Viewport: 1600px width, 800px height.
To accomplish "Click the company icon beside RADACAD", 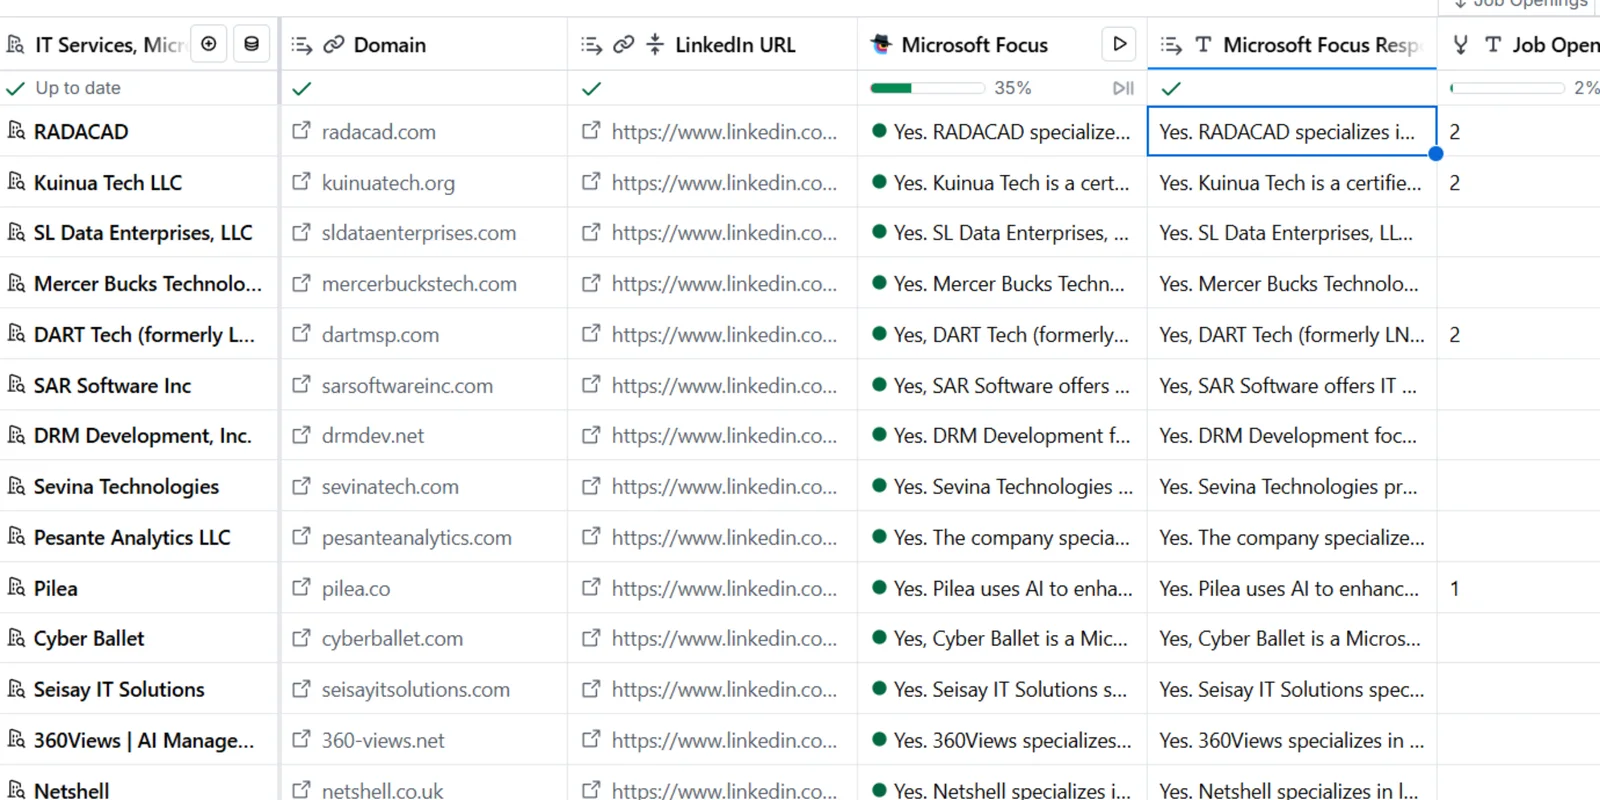I will tap(16, 131).
